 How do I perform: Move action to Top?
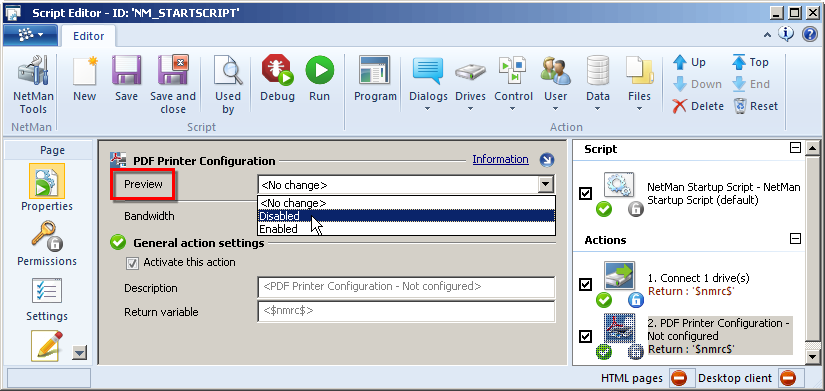click(x=750, y=63)
